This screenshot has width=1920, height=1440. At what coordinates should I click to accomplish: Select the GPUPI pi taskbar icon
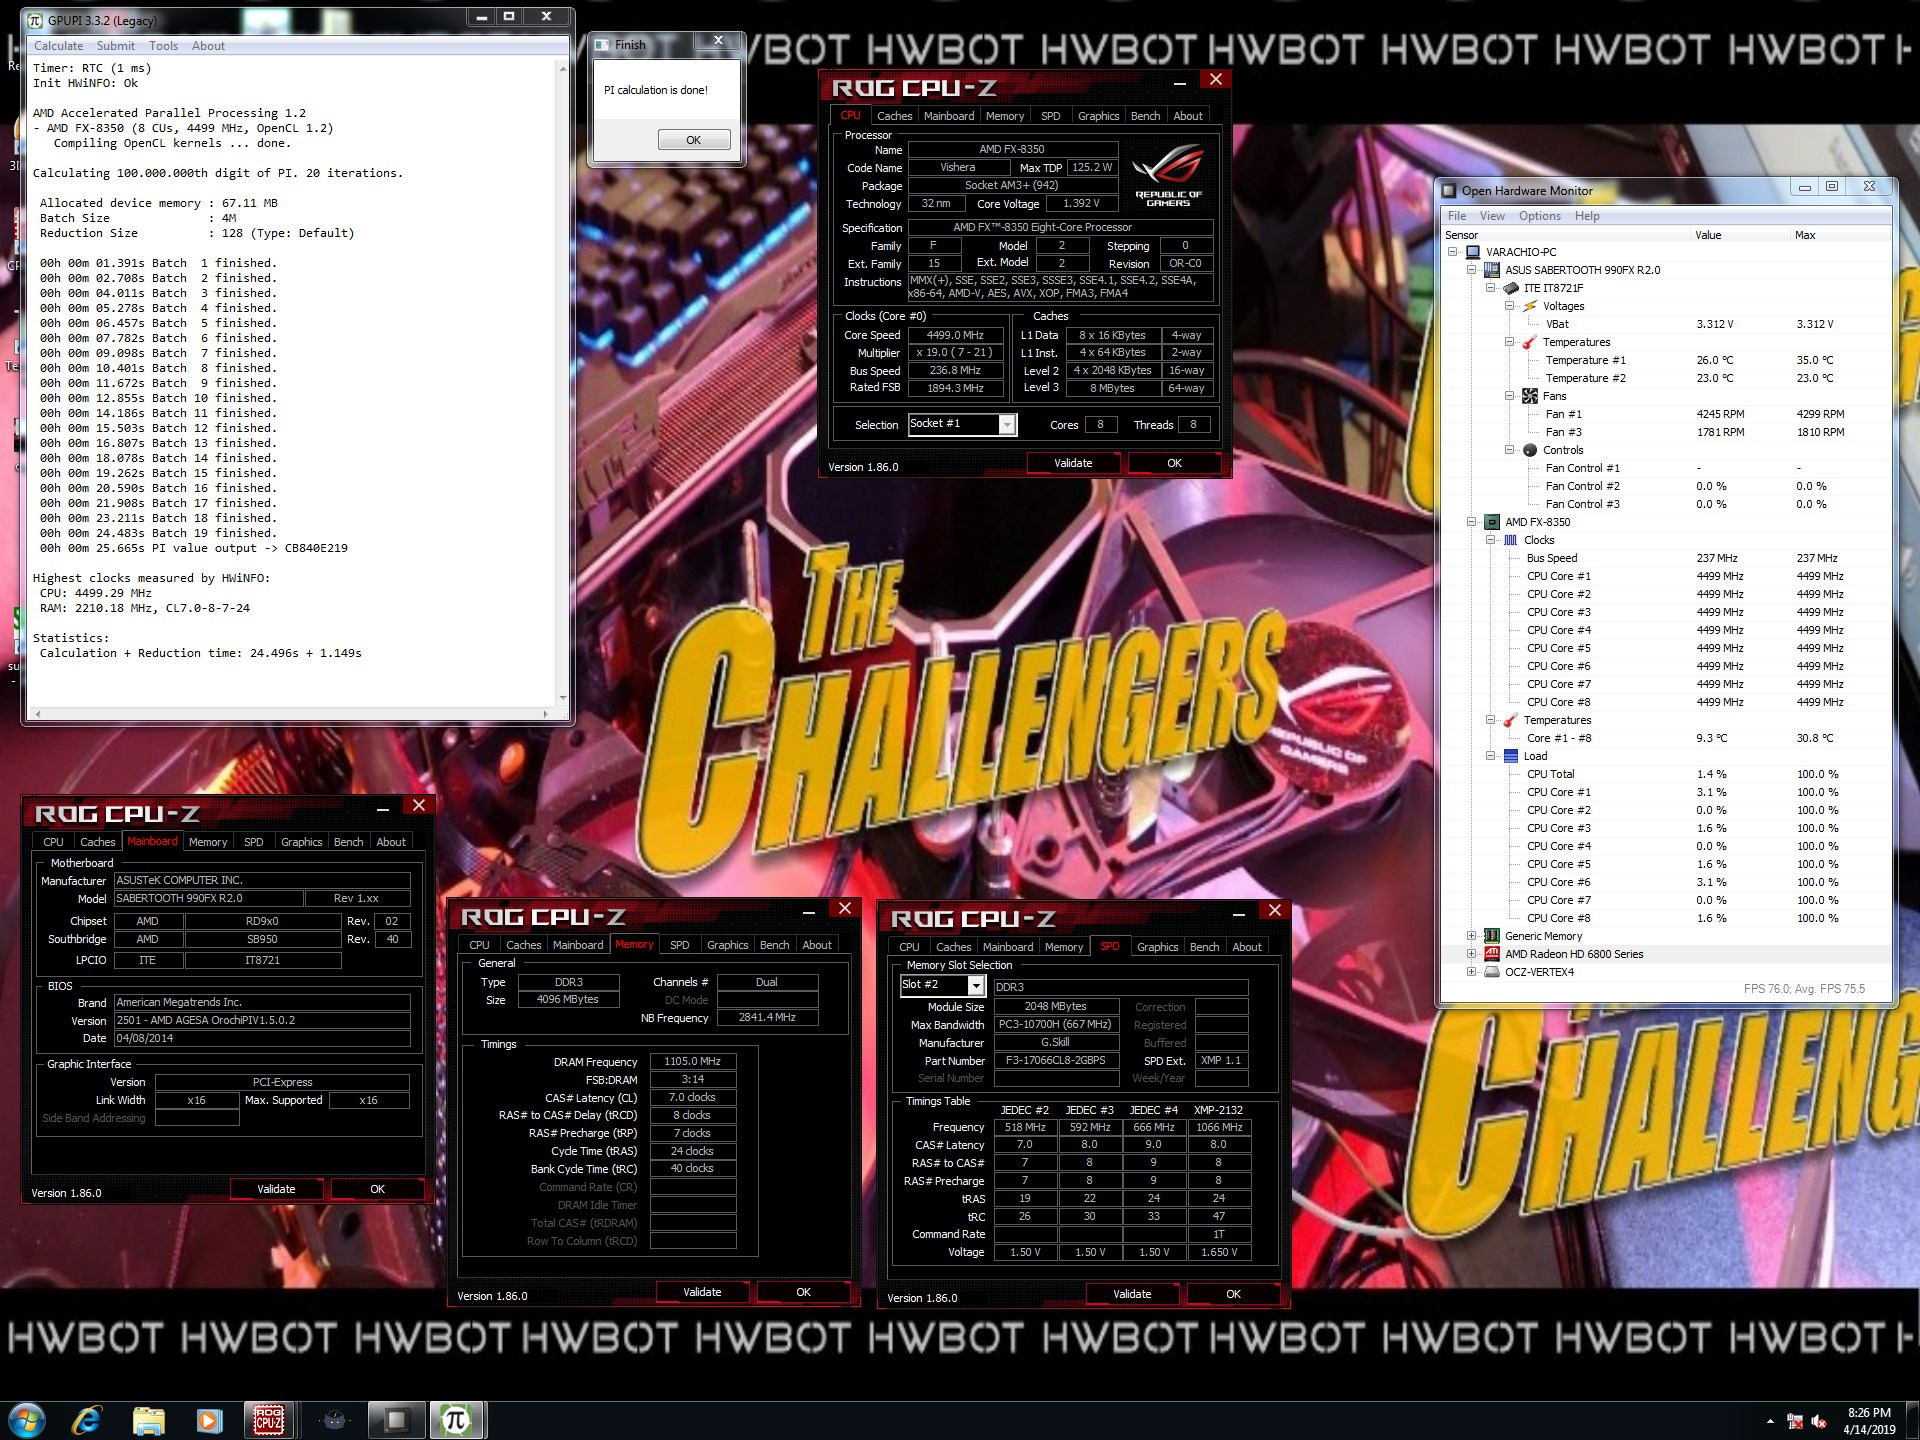pyautogui.click(x=456, y=1420)
